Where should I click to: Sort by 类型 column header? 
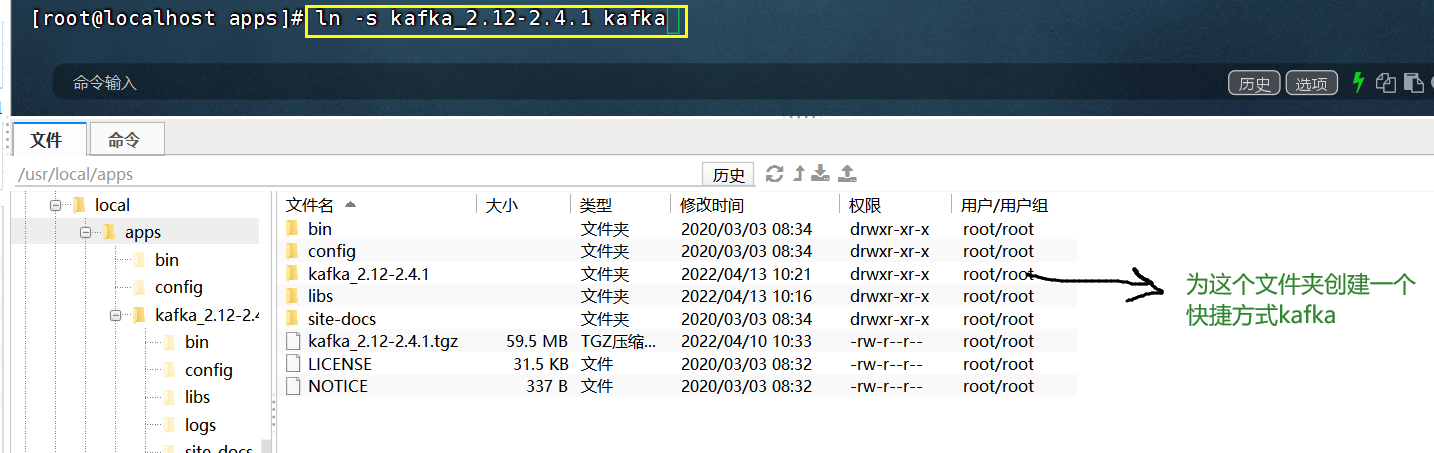(595, 205)
